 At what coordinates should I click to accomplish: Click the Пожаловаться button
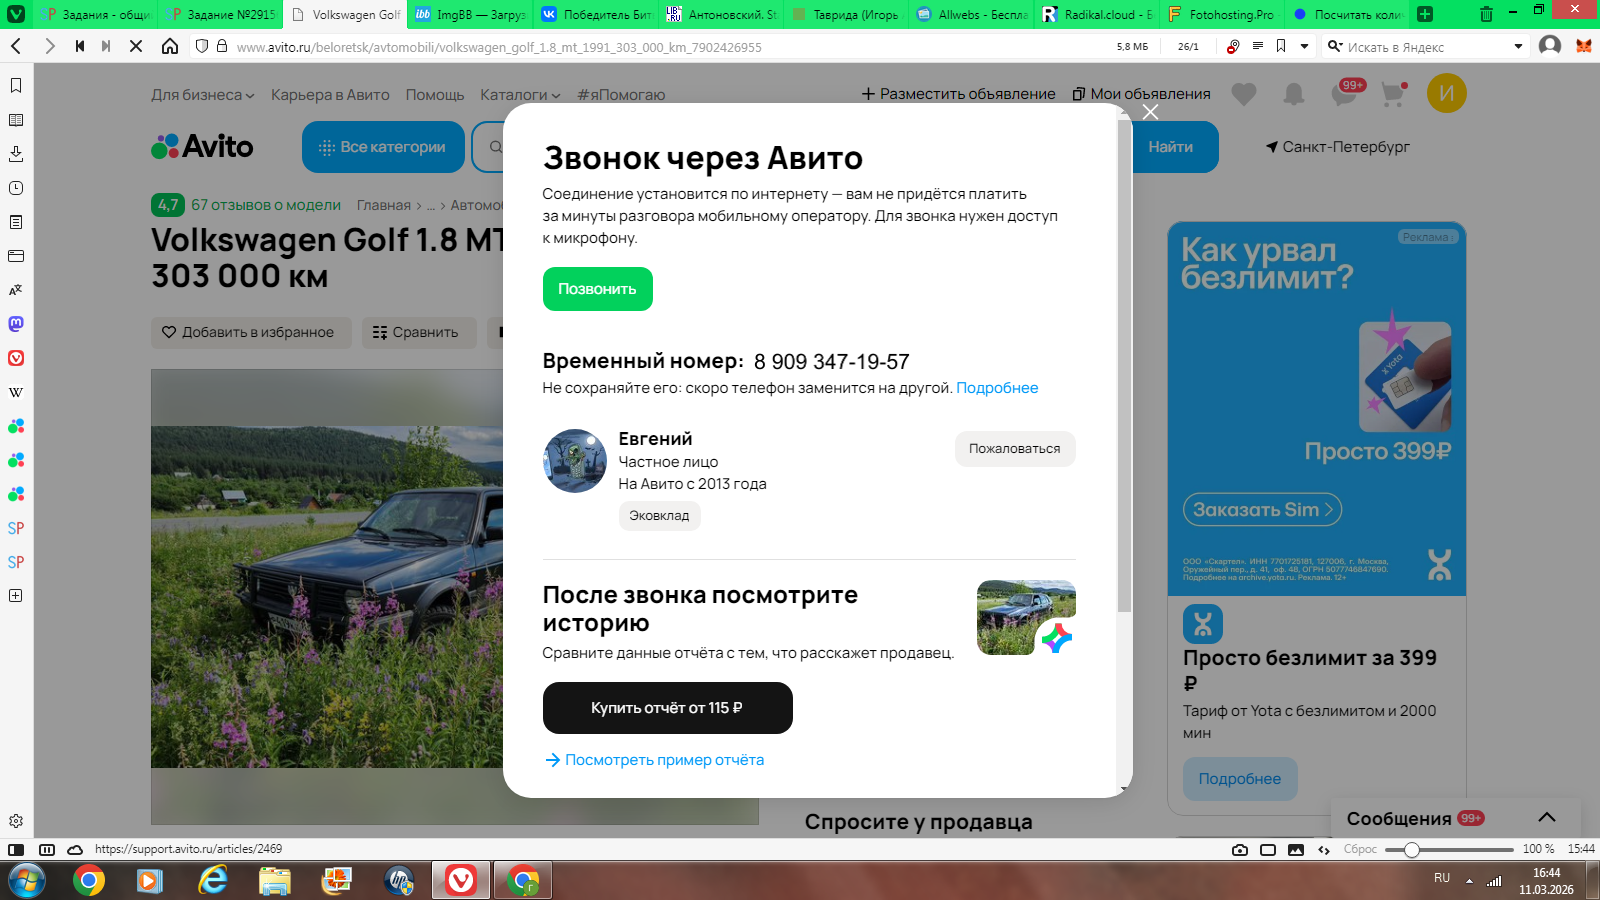point(1015,449)
